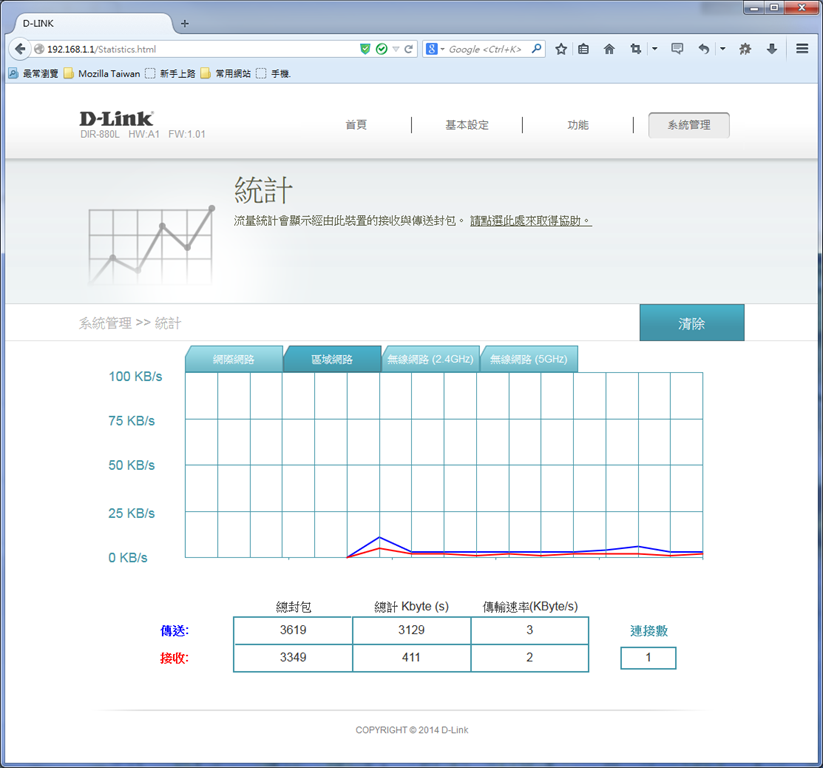Switch to the 無線網路 (5GHz) tab
The height and width of the screenshot is (768, 823).
[x=529, y=359]
